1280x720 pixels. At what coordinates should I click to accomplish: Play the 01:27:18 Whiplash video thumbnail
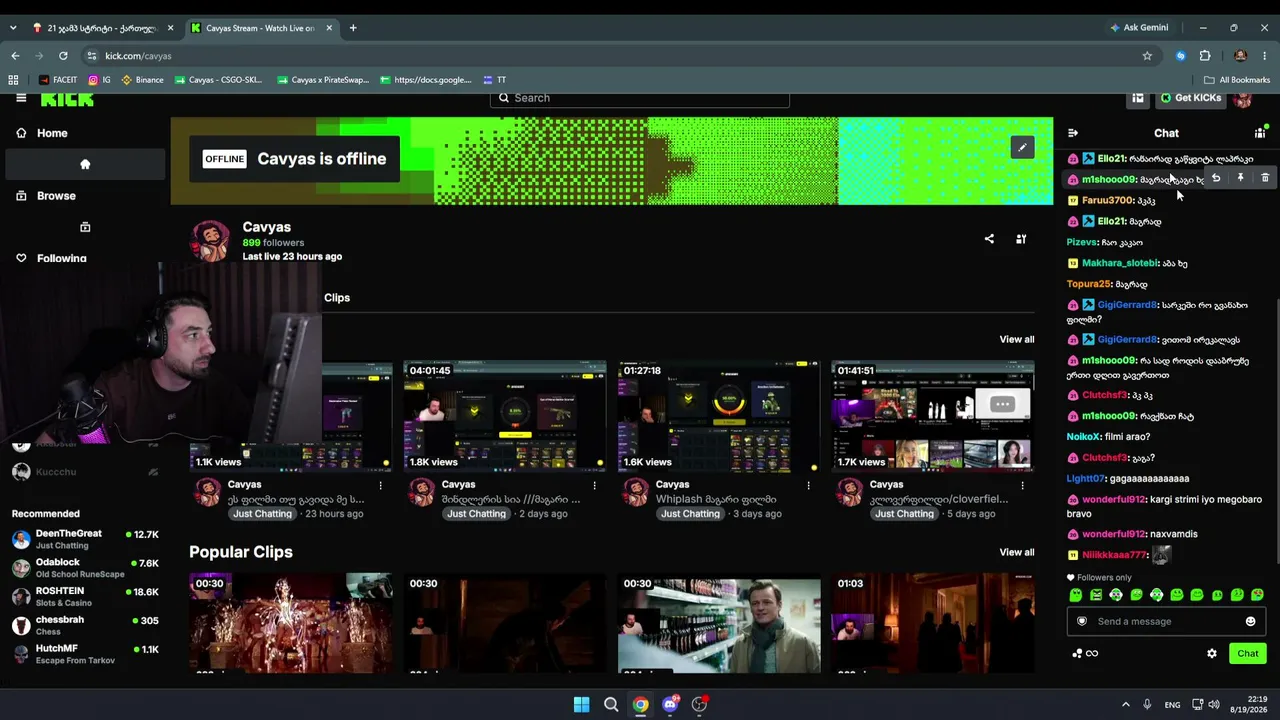click(719, 416)
